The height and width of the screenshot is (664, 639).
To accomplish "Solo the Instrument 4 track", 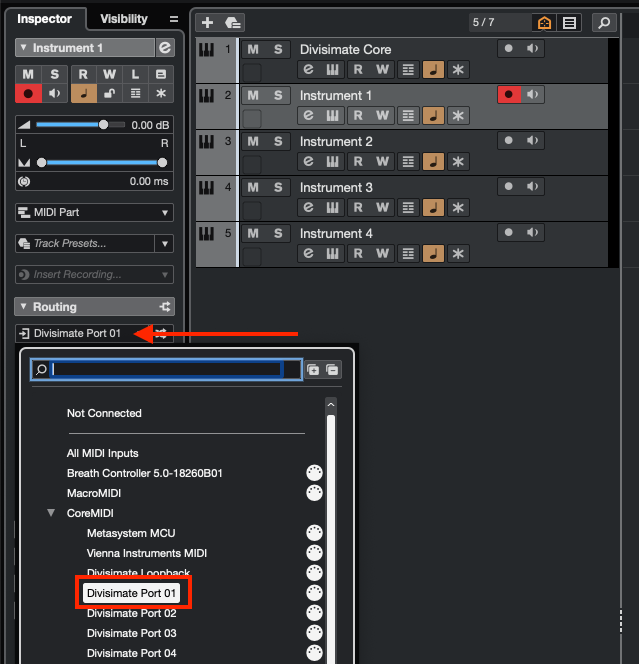I will [x=278, y=233].
